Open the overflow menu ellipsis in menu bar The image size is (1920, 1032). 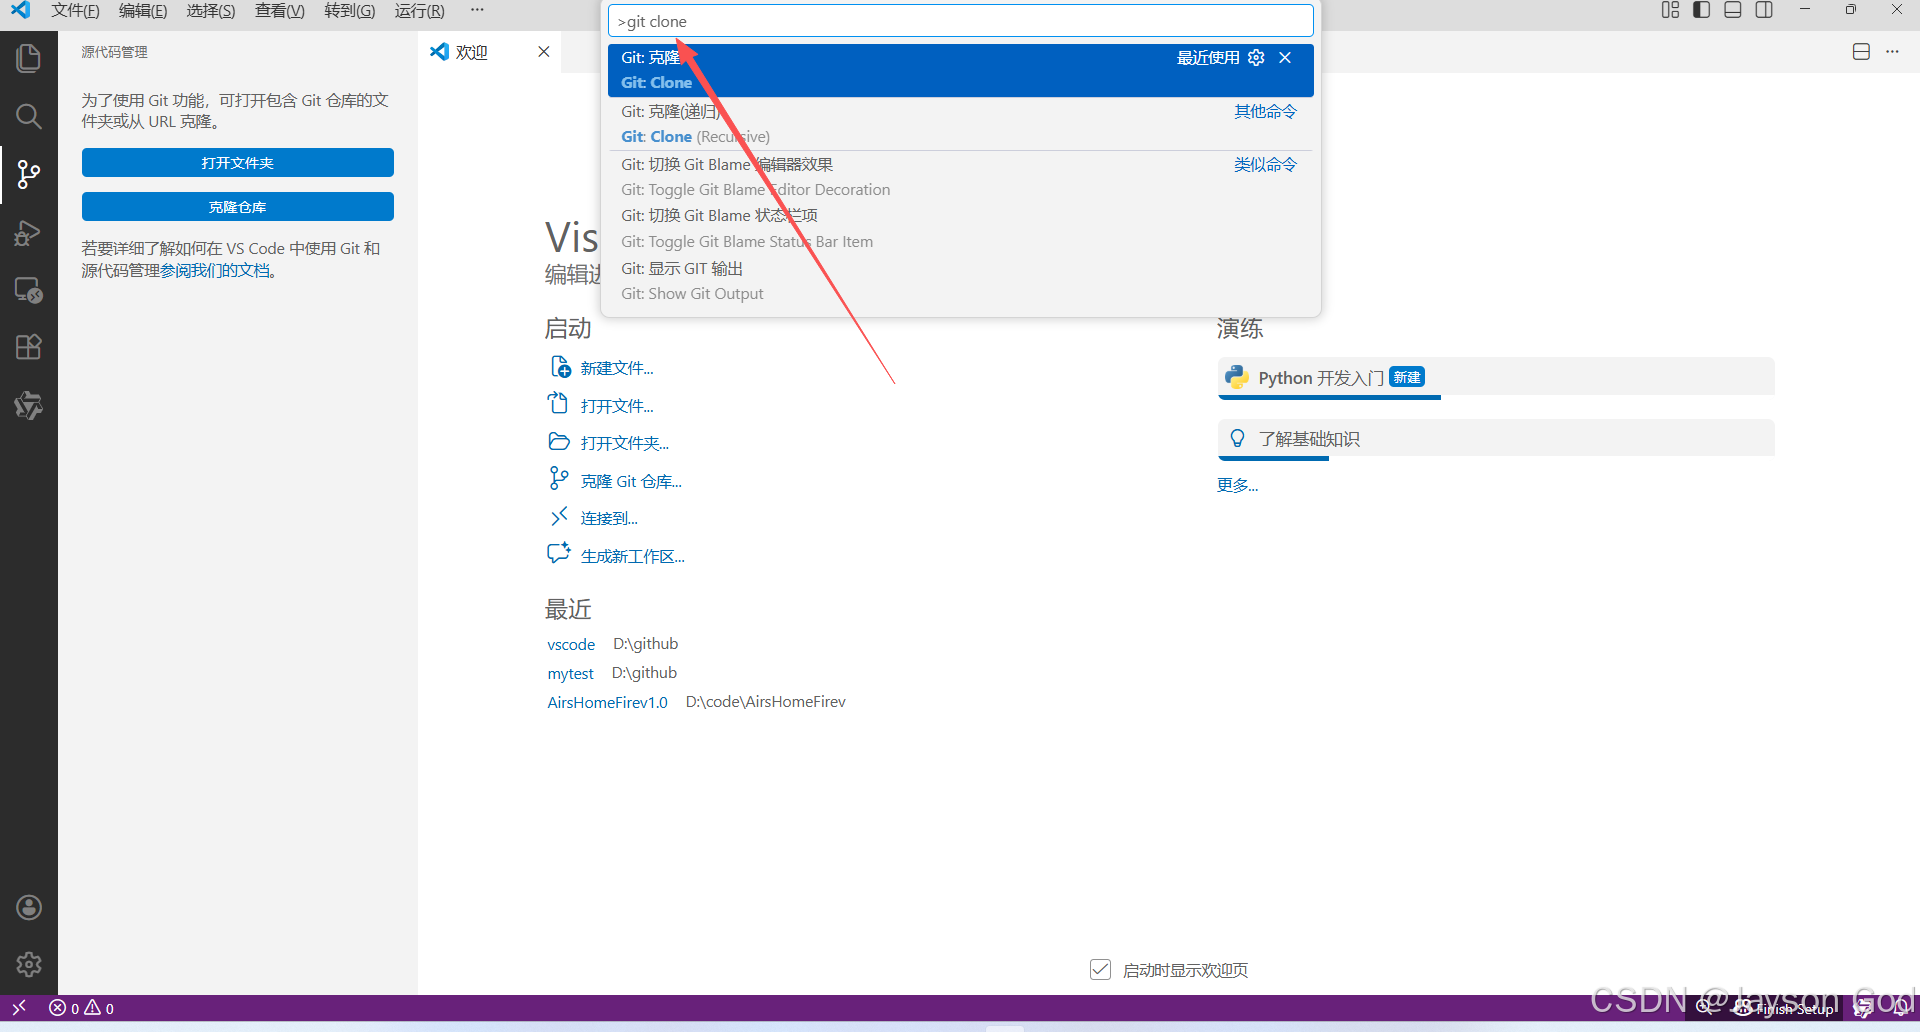click(477, 10)
